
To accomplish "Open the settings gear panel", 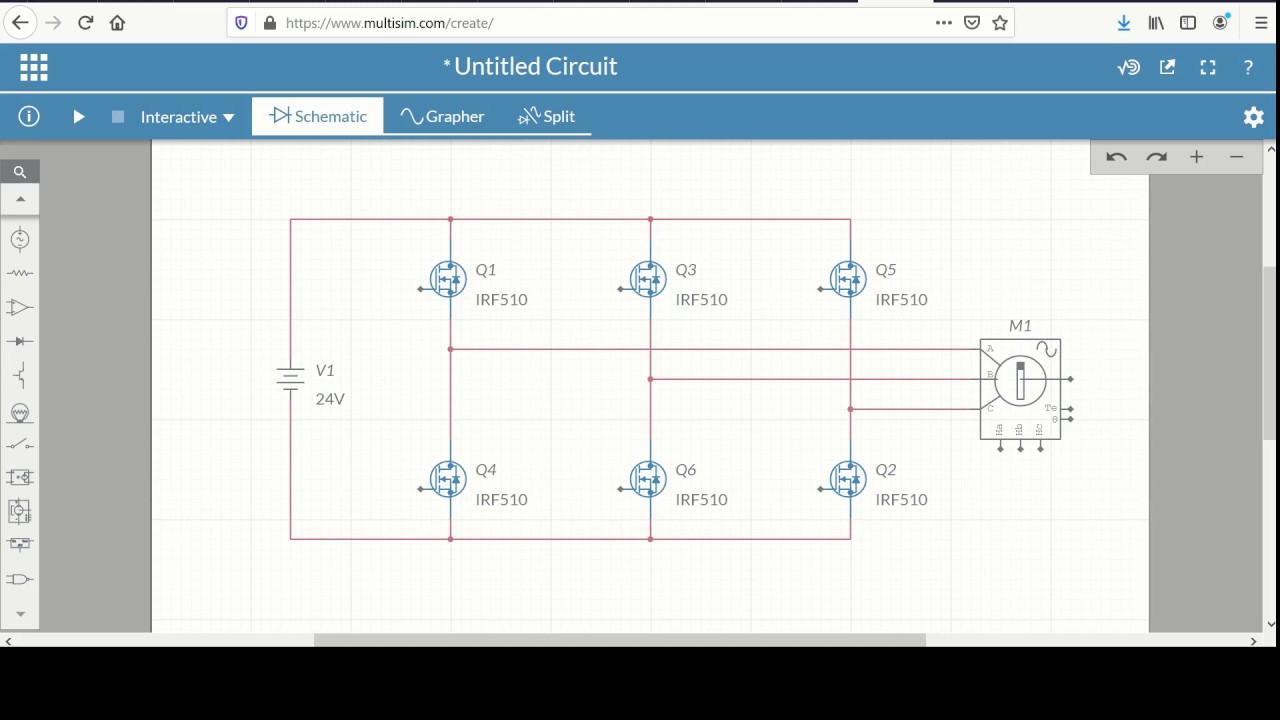I will click(1254, 117).
